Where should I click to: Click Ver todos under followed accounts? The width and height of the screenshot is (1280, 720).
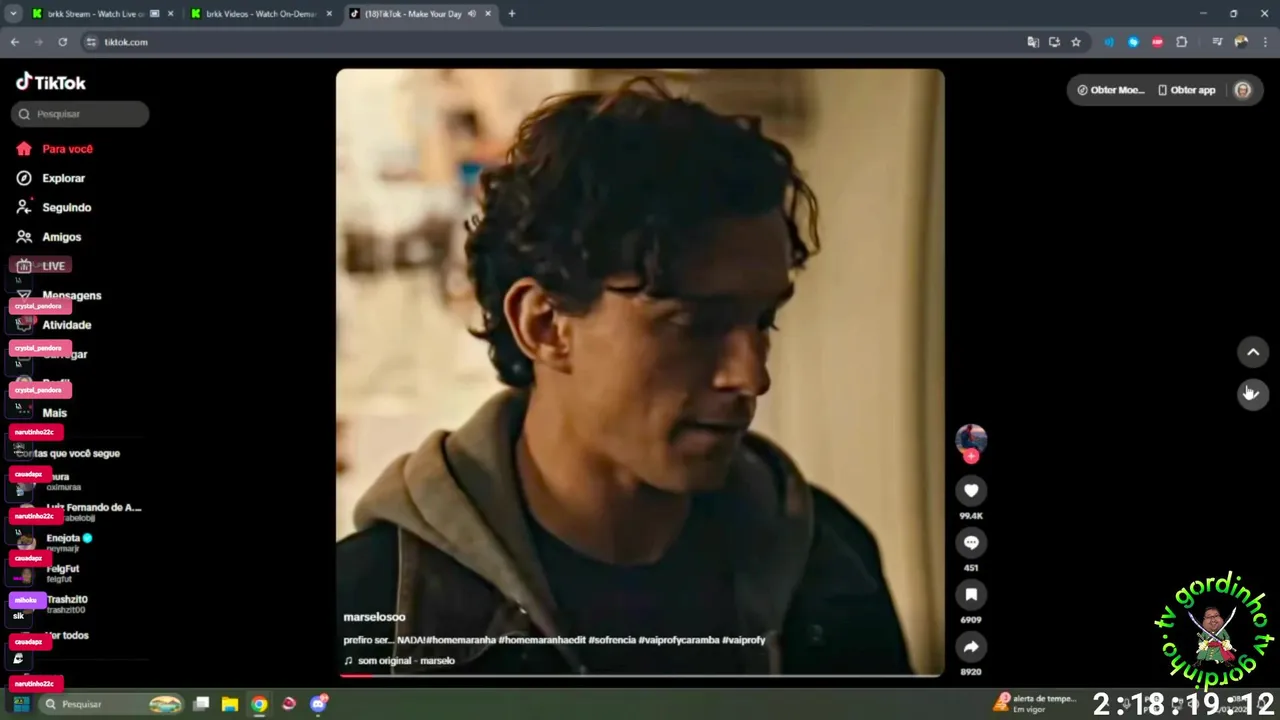pyautogui.click(x=68, y=636)
